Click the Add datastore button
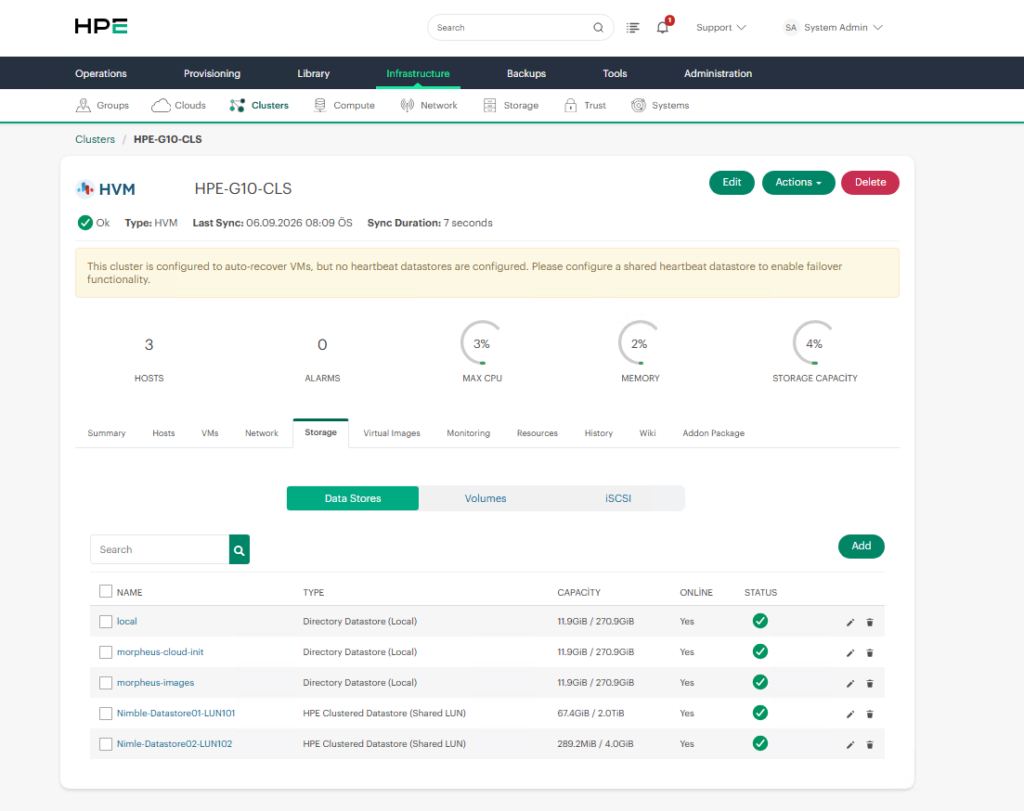 tap(861, 547)
